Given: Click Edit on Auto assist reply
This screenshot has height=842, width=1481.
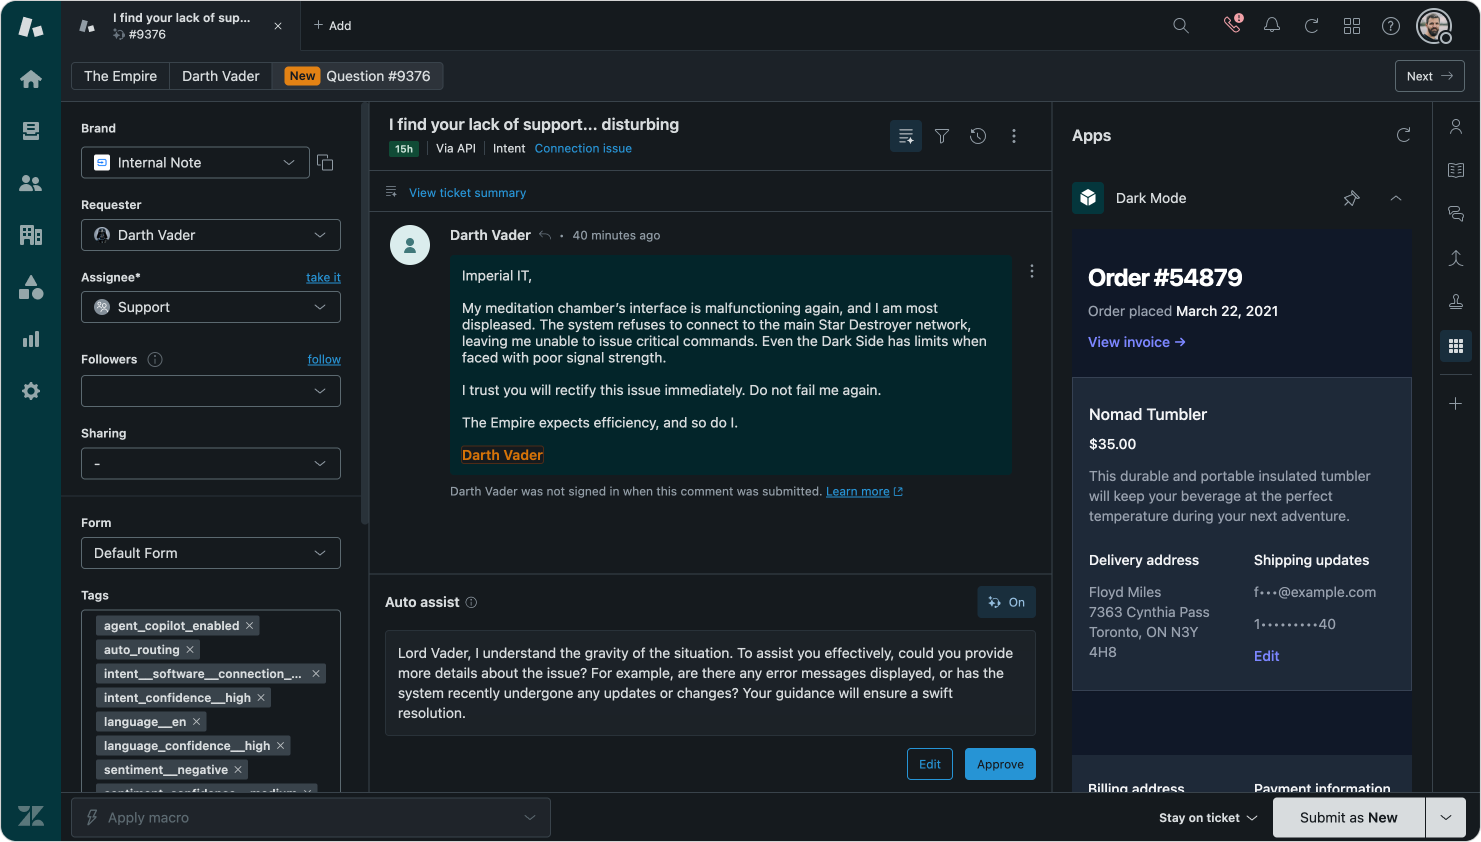Looking at the screenshot, I should (x=930, y=764).
